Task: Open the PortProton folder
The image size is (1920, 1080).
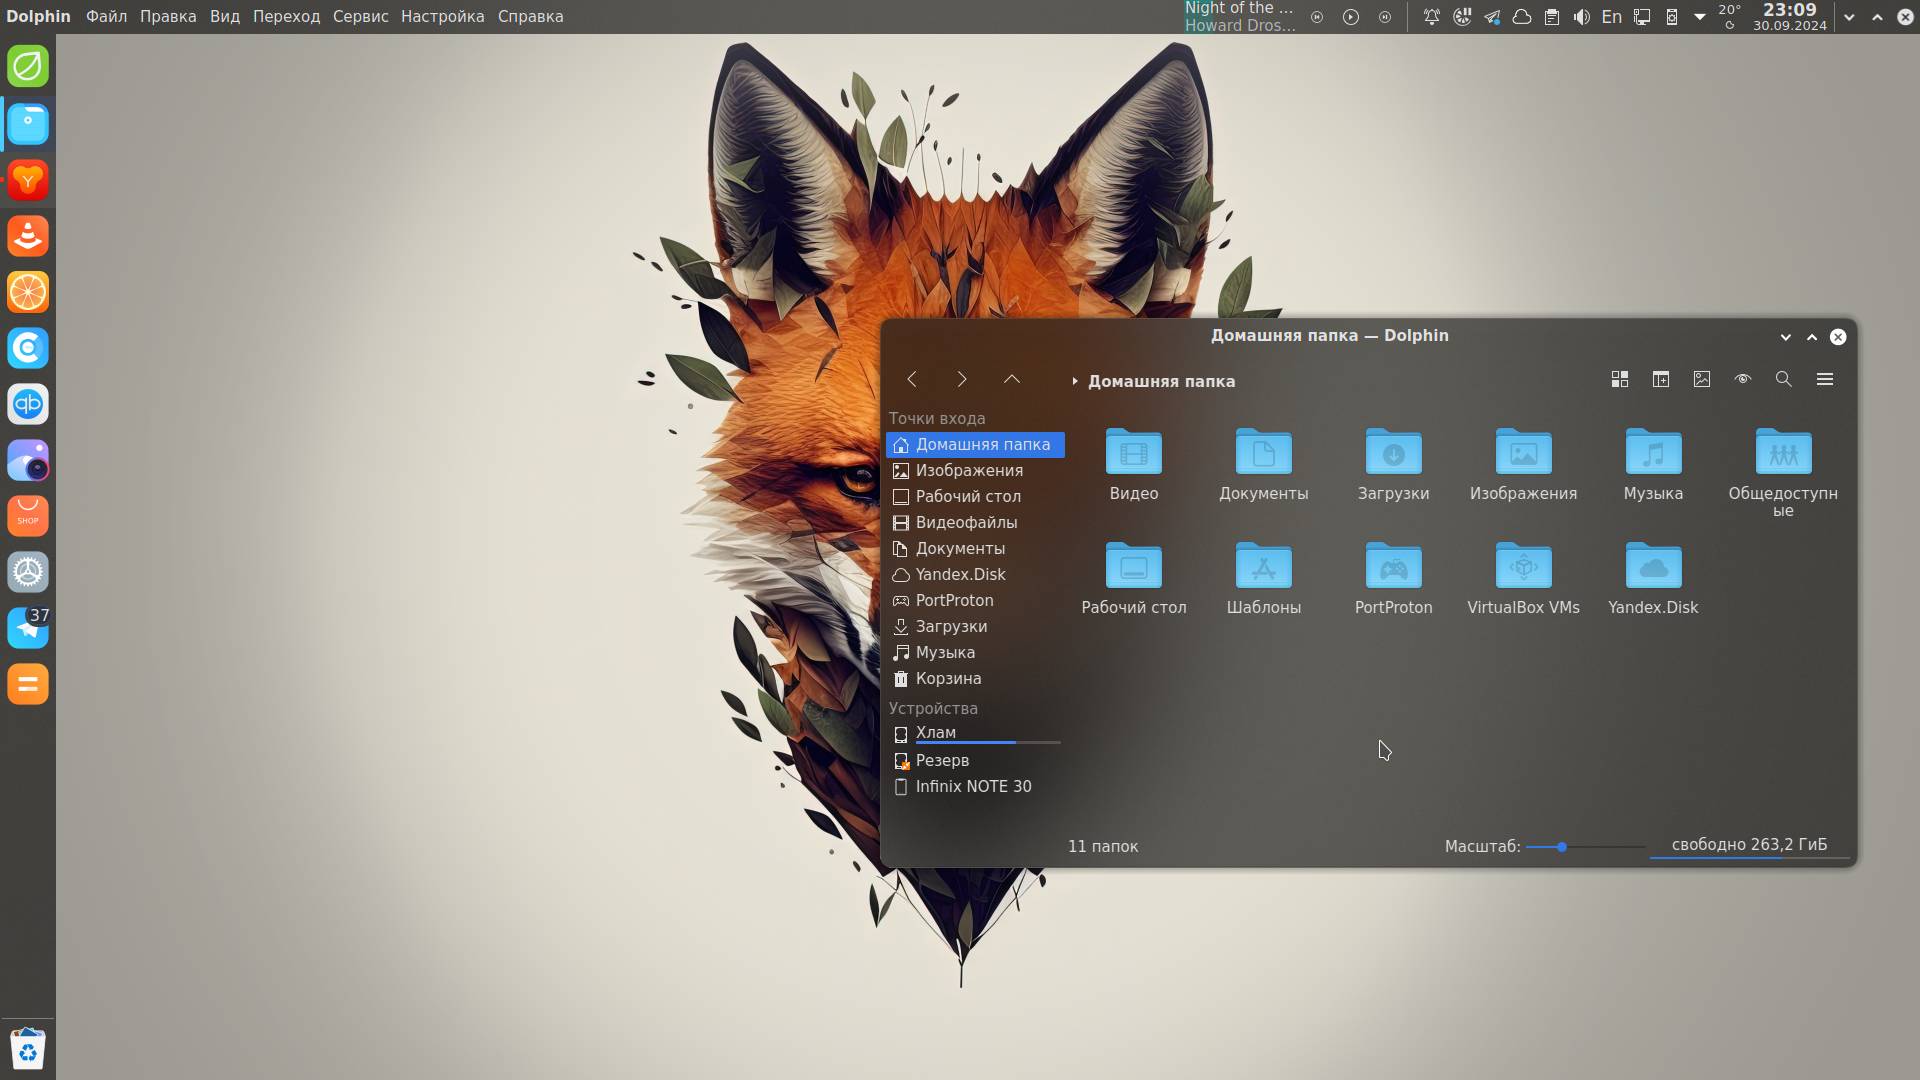Action: coord(1393,569)
